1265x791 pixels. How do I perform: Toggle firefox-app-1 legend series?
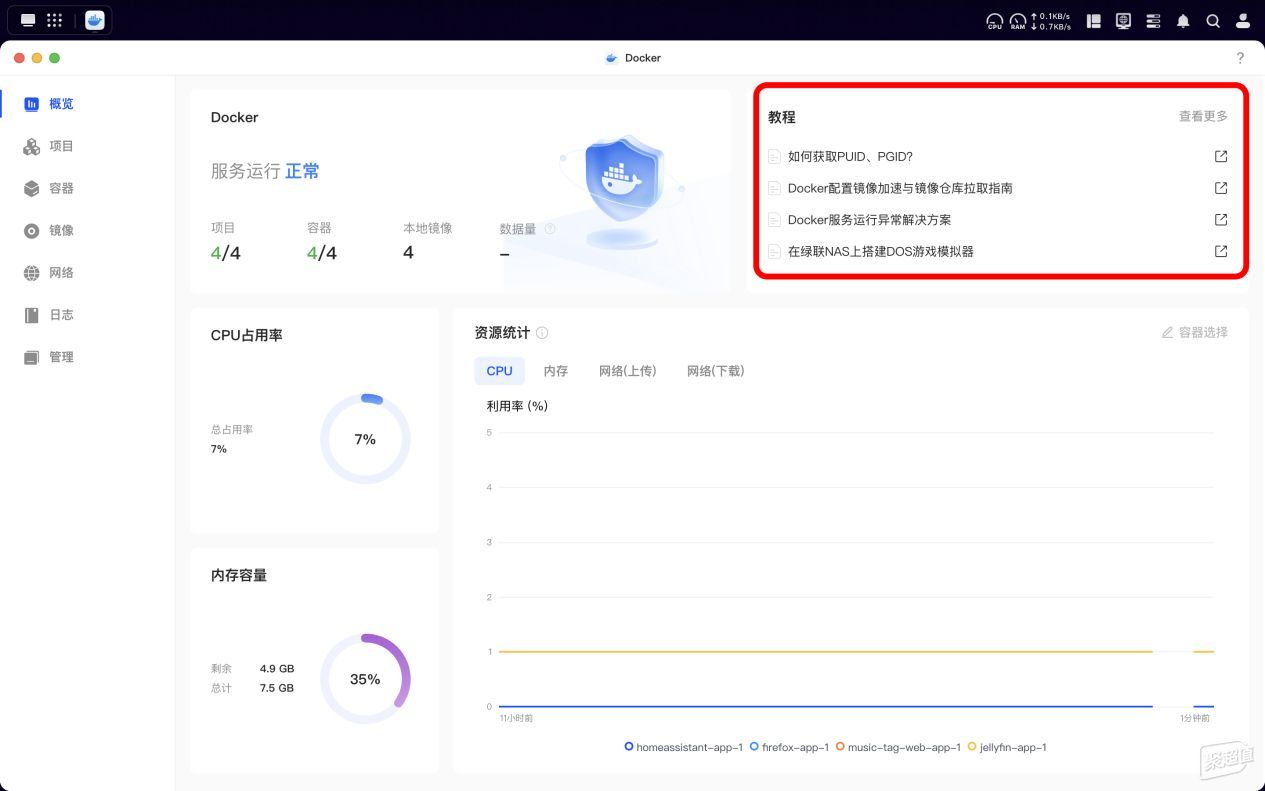click(x=789, y=747)
